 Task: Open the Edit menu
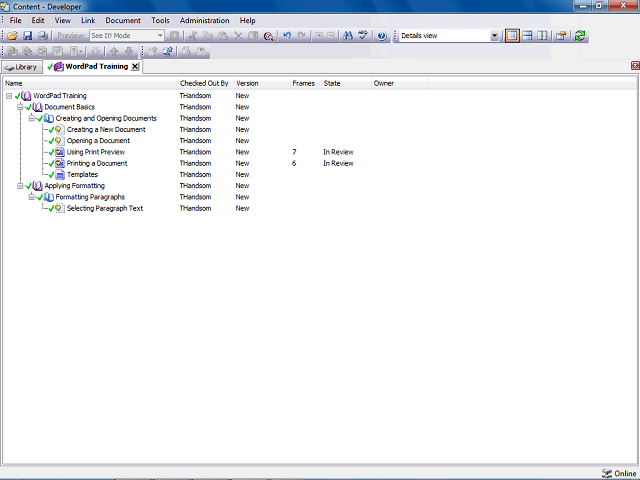coord(38,20)
